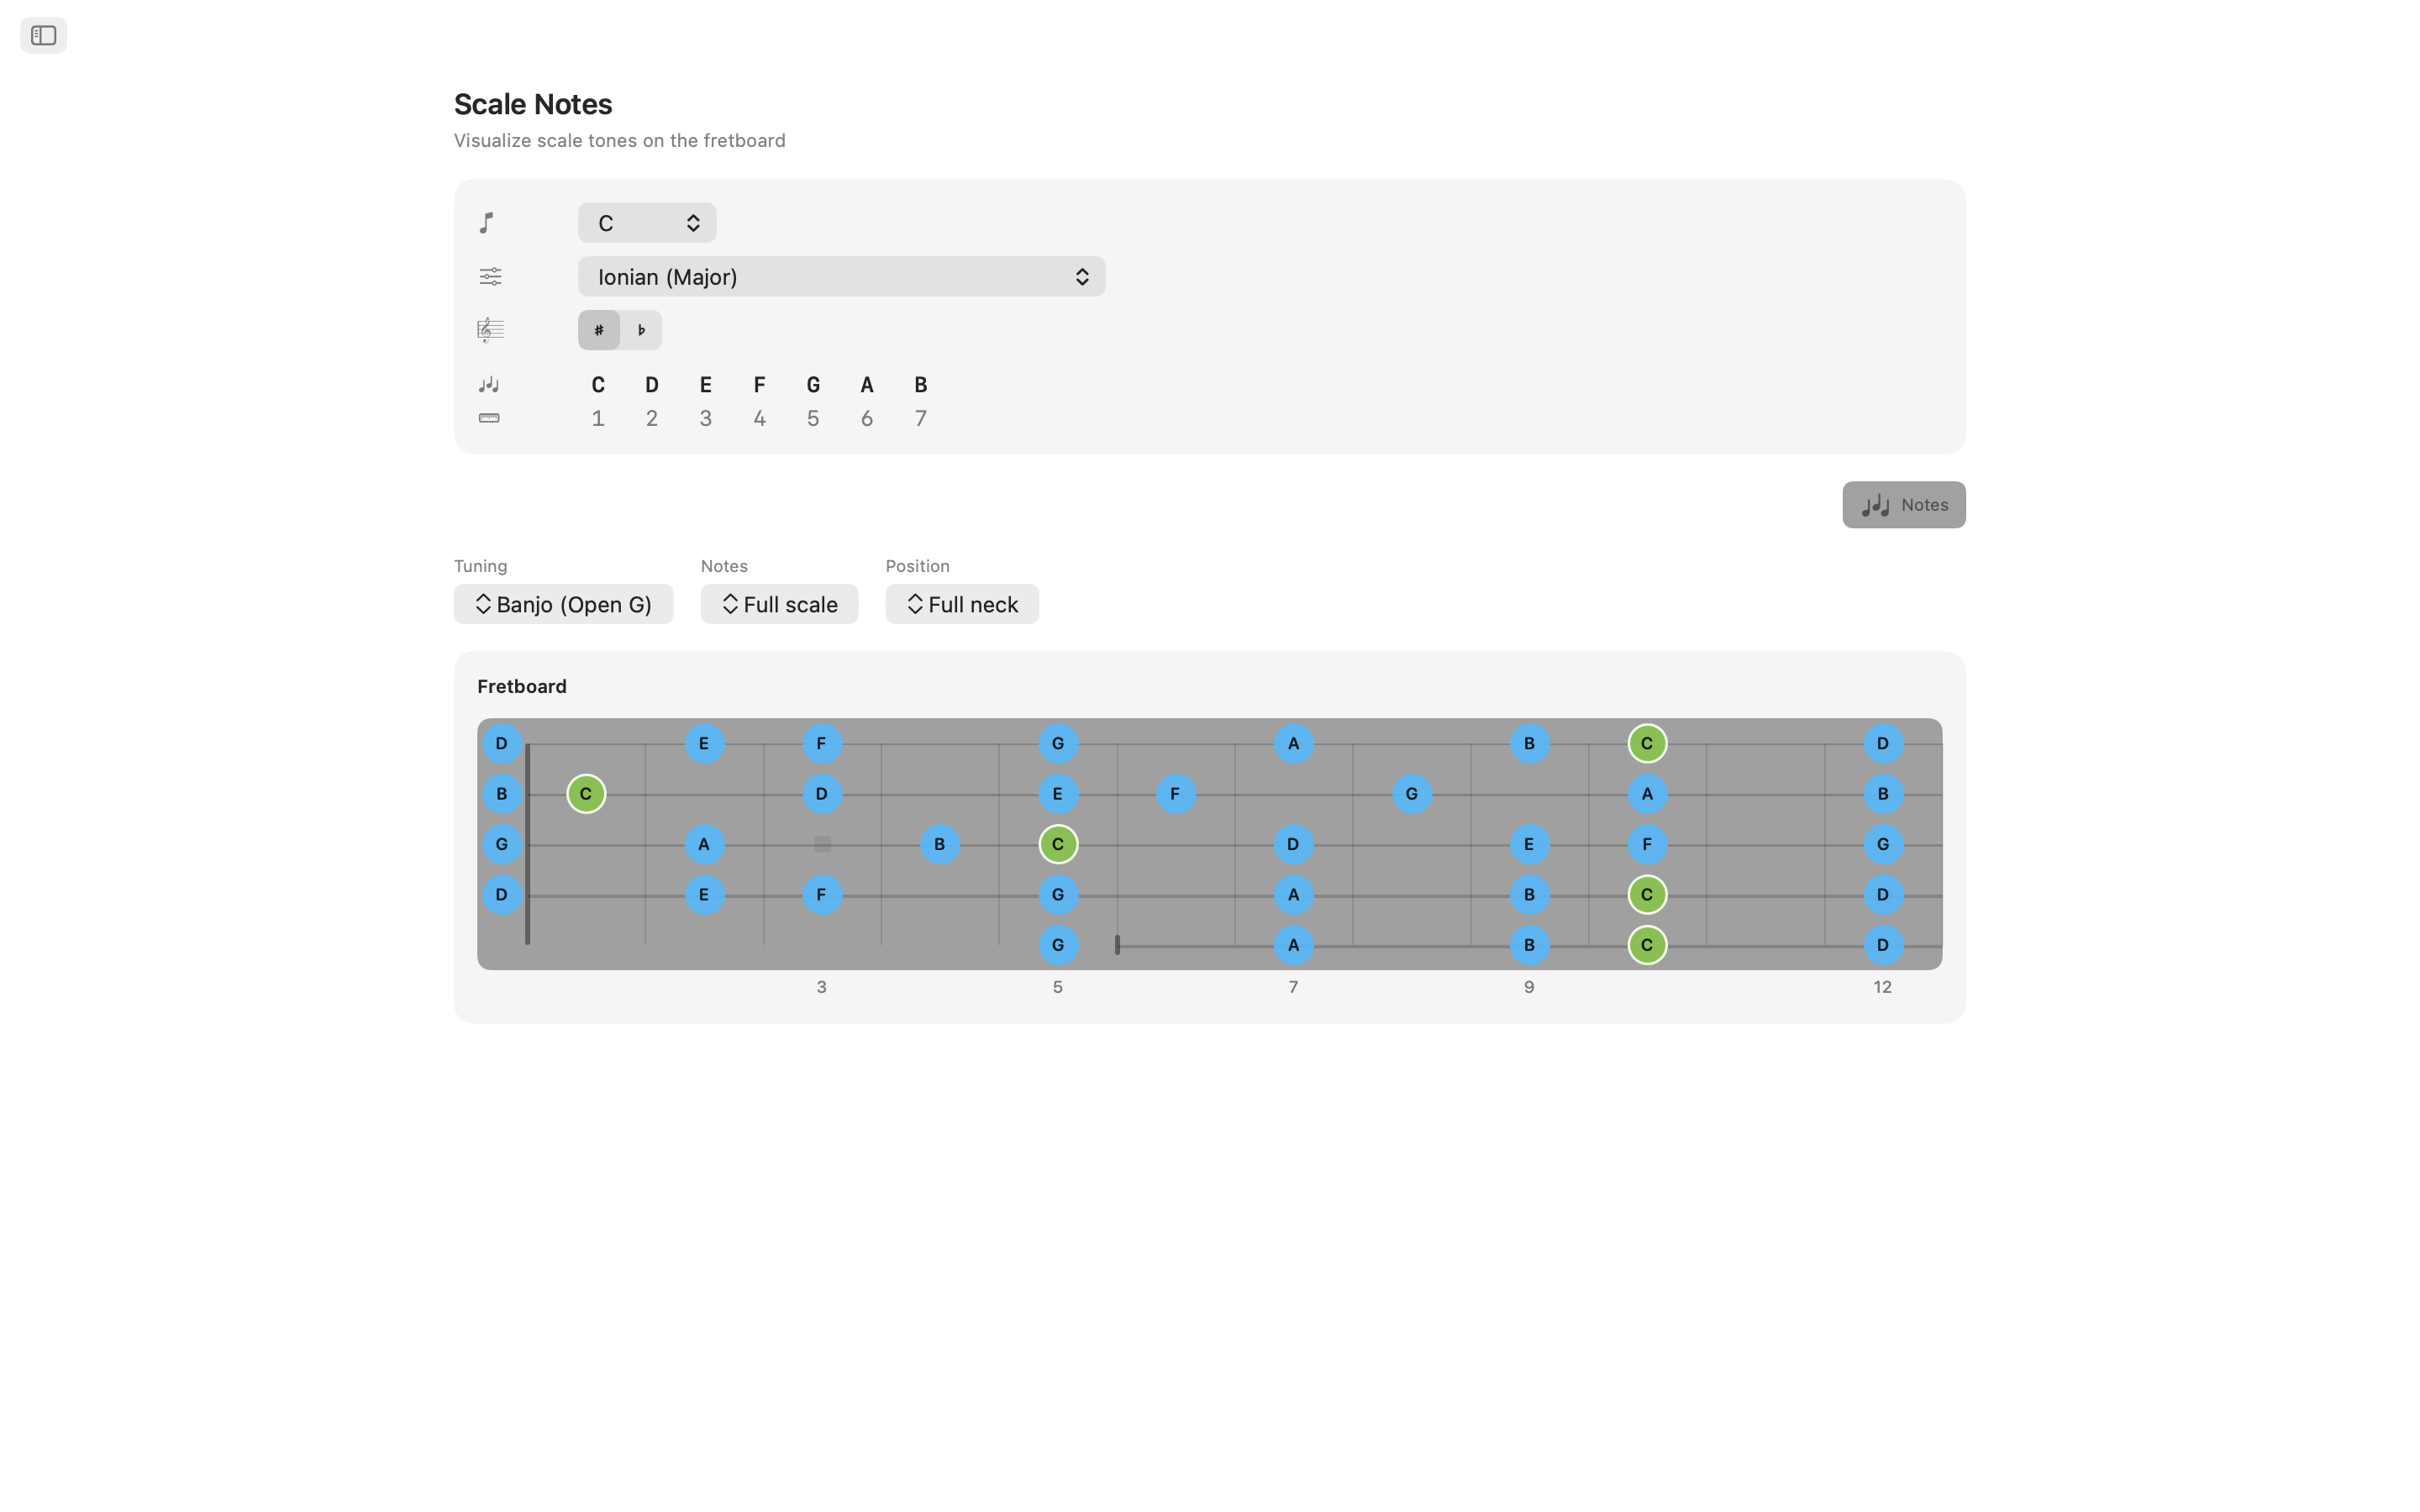Screen dimensions: 2420x1512
Task: Click D note on B string fret 3
Action: 822,794
